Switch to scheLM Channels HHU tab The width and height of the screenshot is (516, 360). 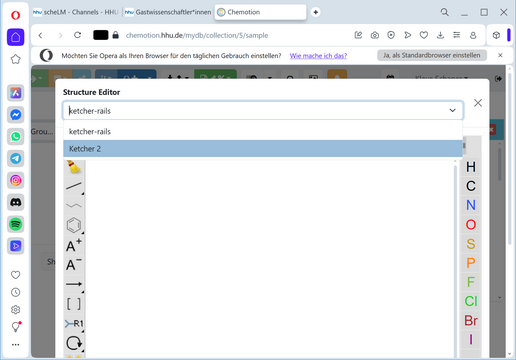76,12
